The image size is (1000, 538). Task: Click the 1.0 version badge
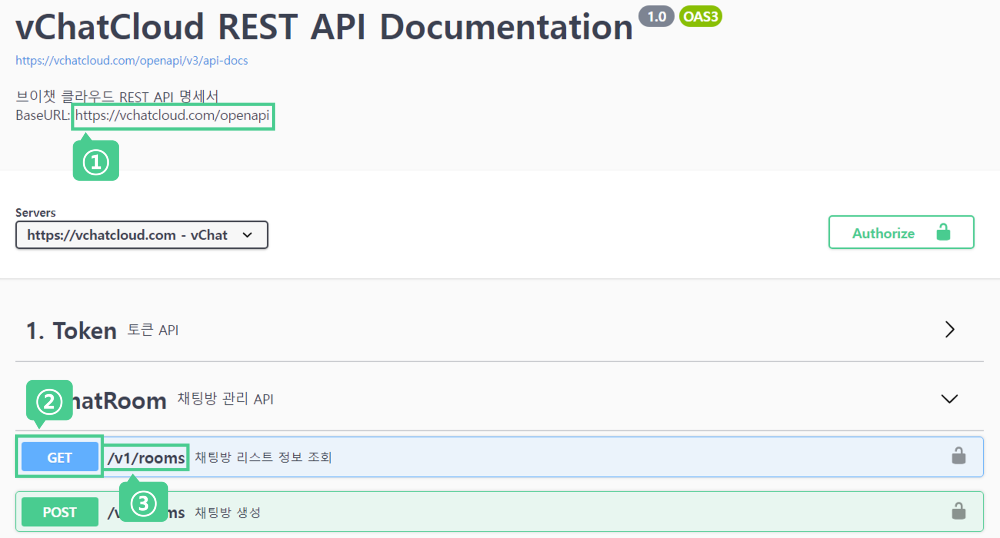click(656, 16)
